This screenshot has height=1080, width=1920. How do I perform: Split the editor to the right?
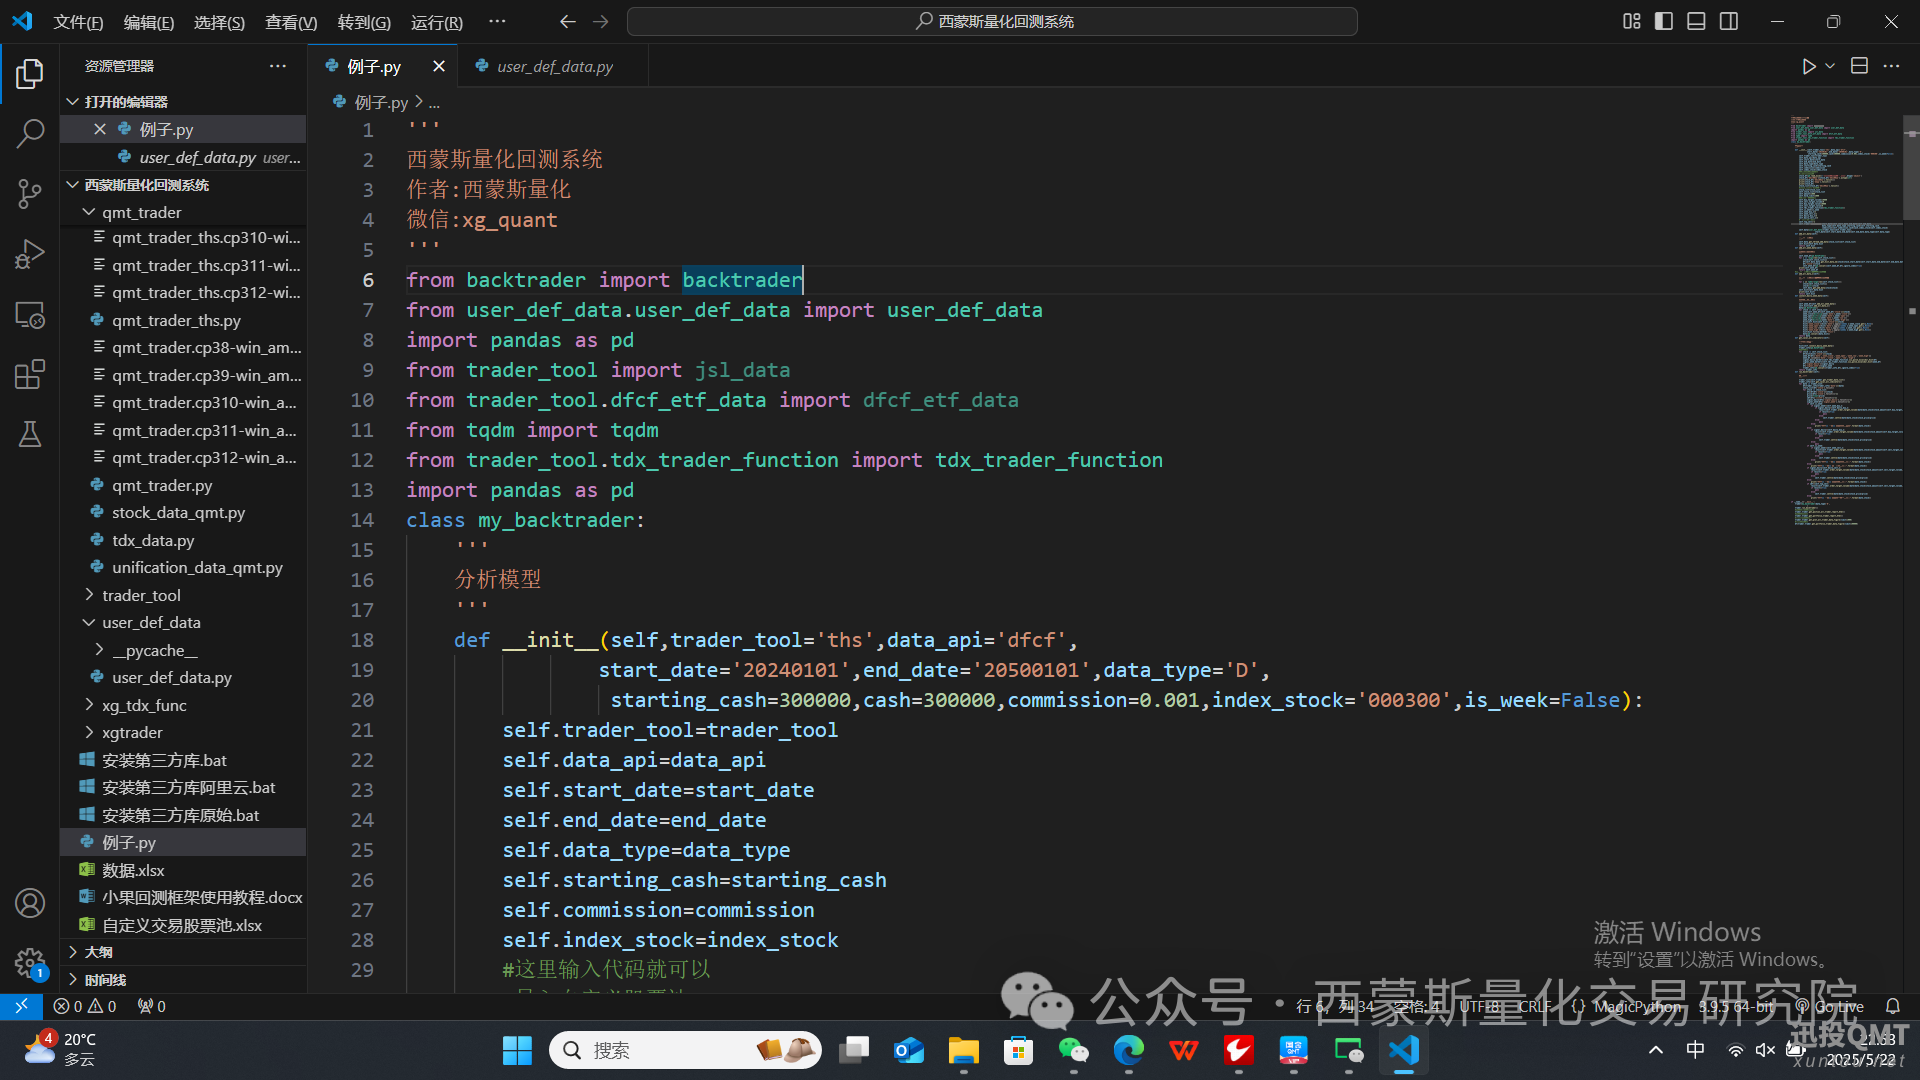point(1859,66)
